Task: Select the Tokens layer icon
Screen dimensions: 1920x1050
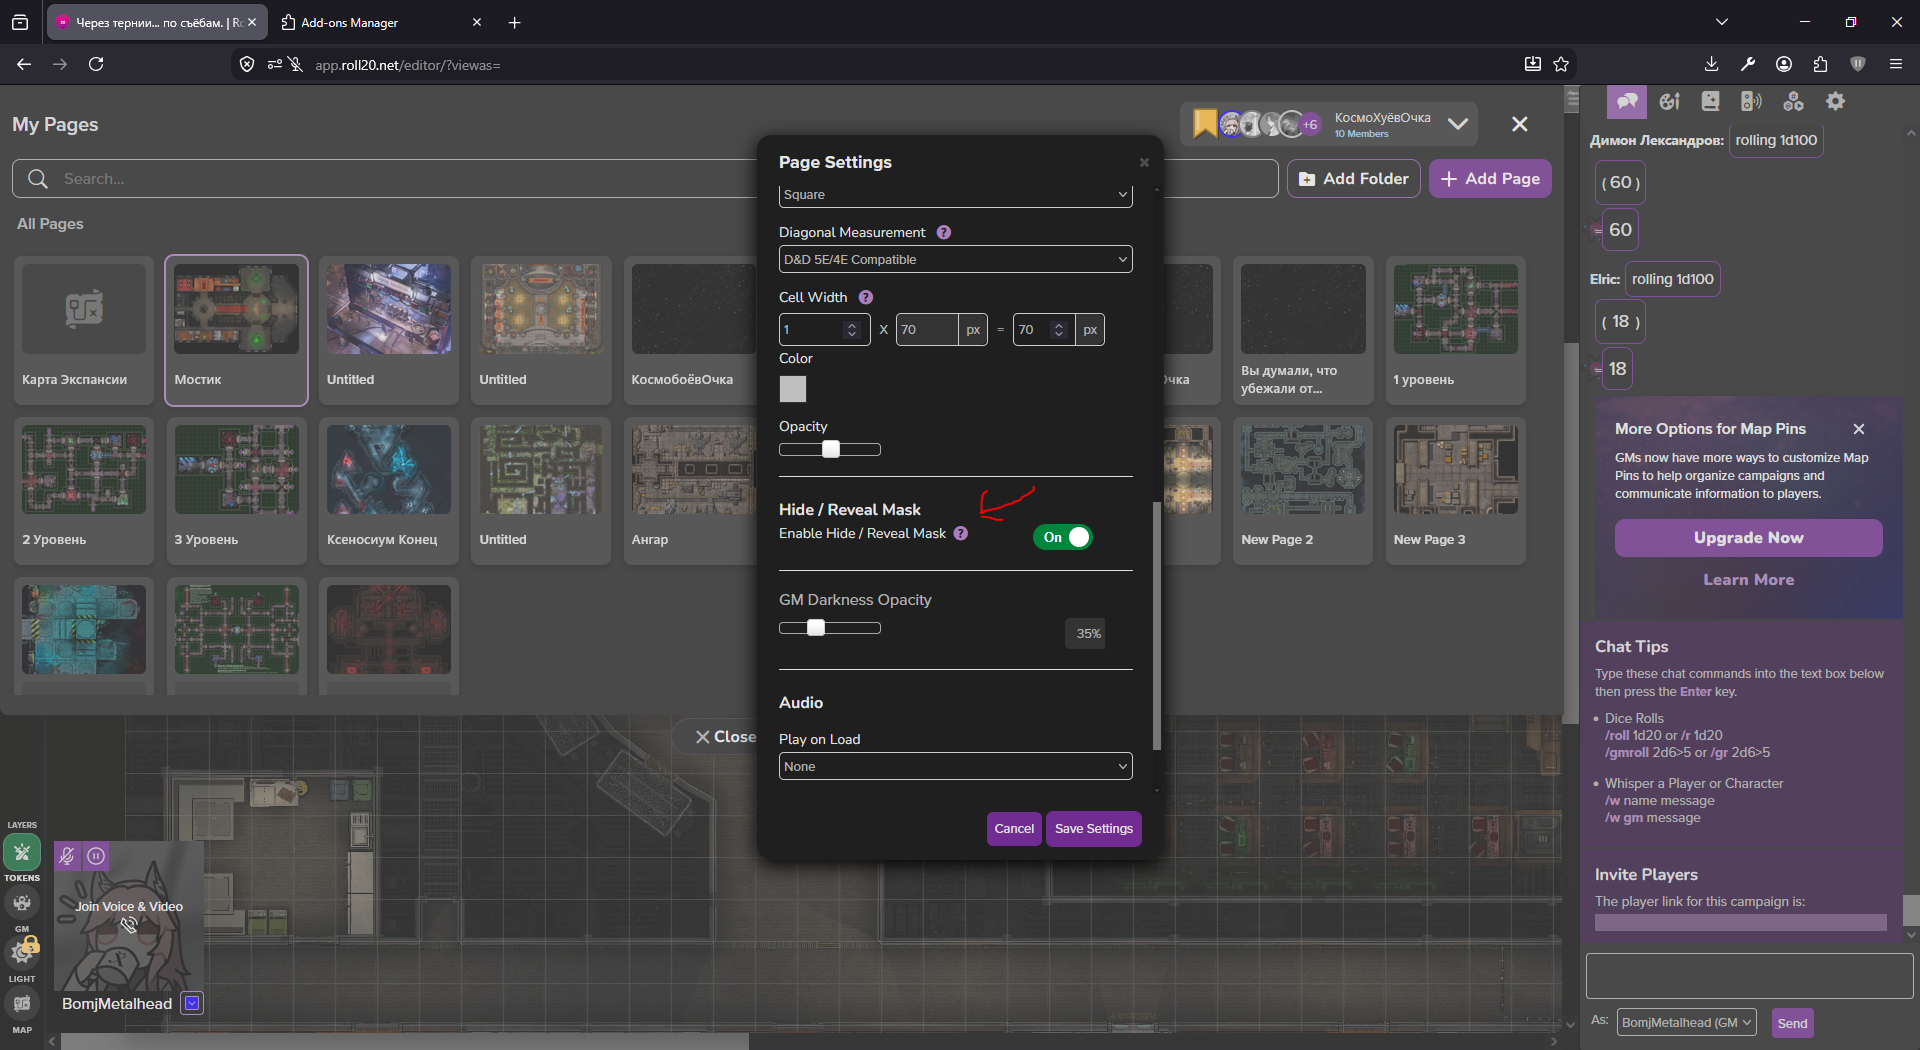Action: (x=22, y=853)
